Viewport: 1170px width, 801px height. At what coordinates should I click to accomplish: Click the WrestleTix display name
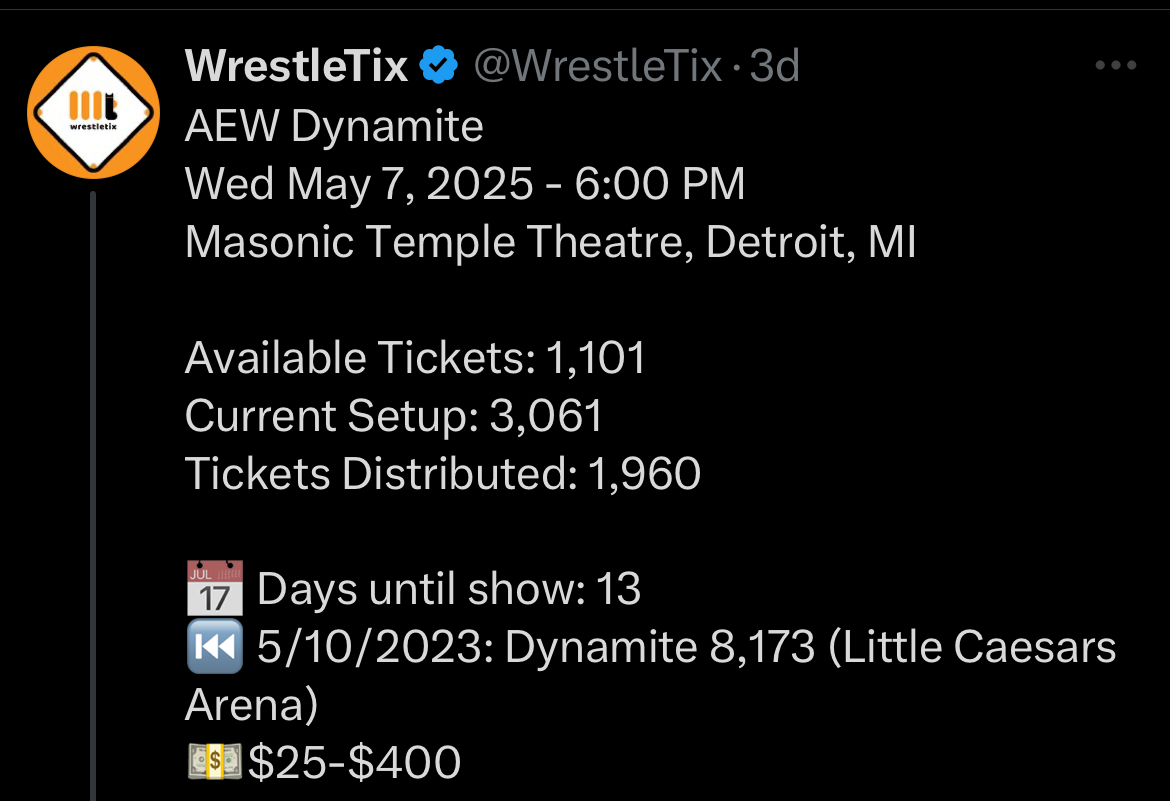pos(297,67)
